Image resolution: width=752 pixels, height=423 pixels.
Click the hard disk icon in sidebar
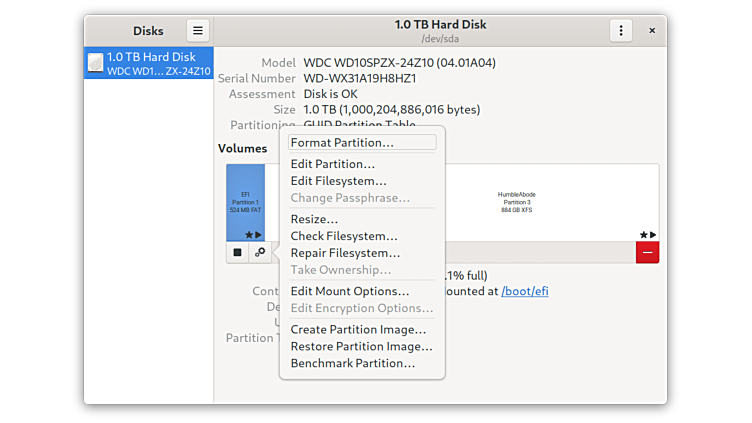coord(95,63)
